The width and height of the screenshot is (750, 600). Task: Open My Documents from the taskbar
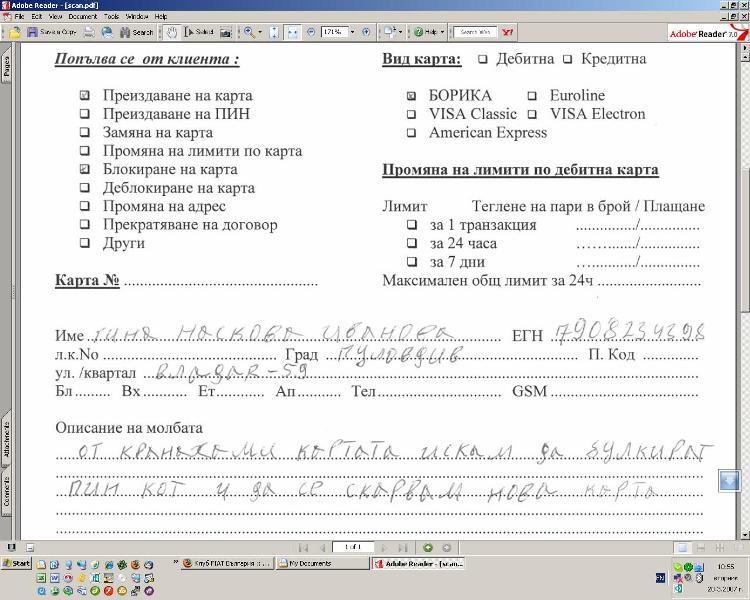pyautogui.click(x=319, y=563)
